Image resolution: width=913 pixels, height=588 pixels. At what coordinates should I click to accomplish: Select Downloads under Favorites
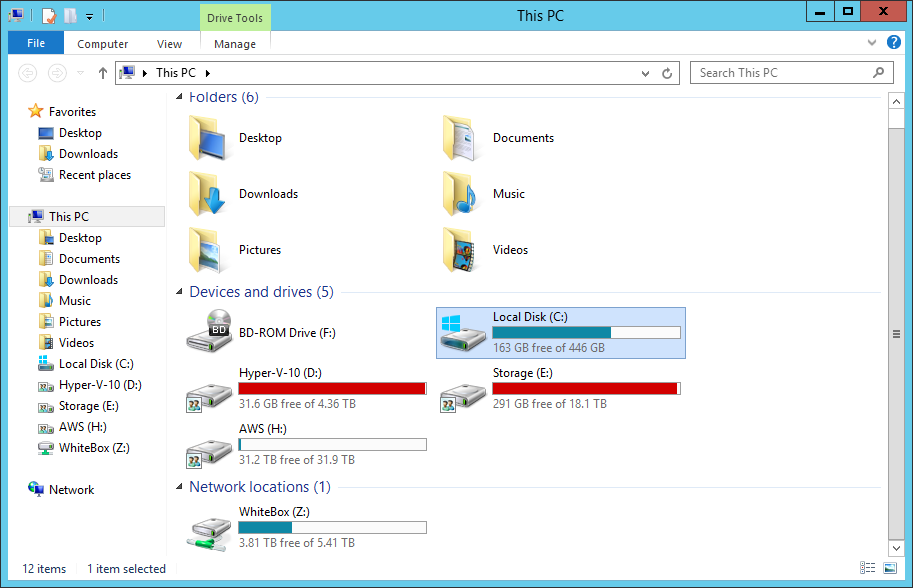(88, 154)
